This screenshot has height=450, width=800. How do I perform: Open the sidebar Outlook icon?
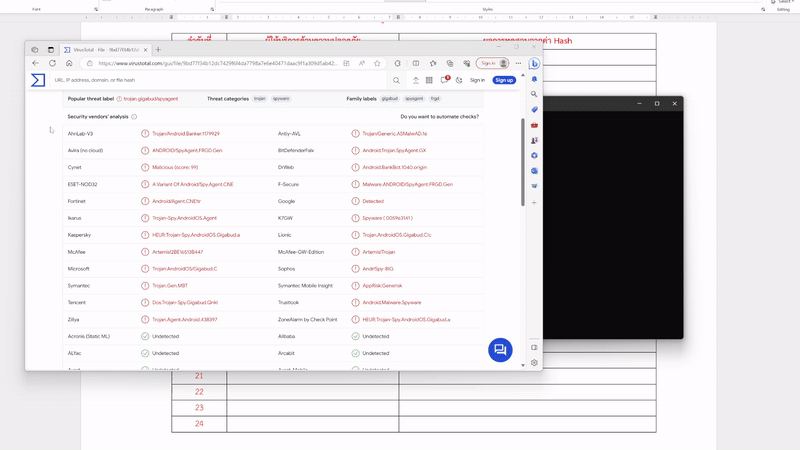[x=534, y=171]
